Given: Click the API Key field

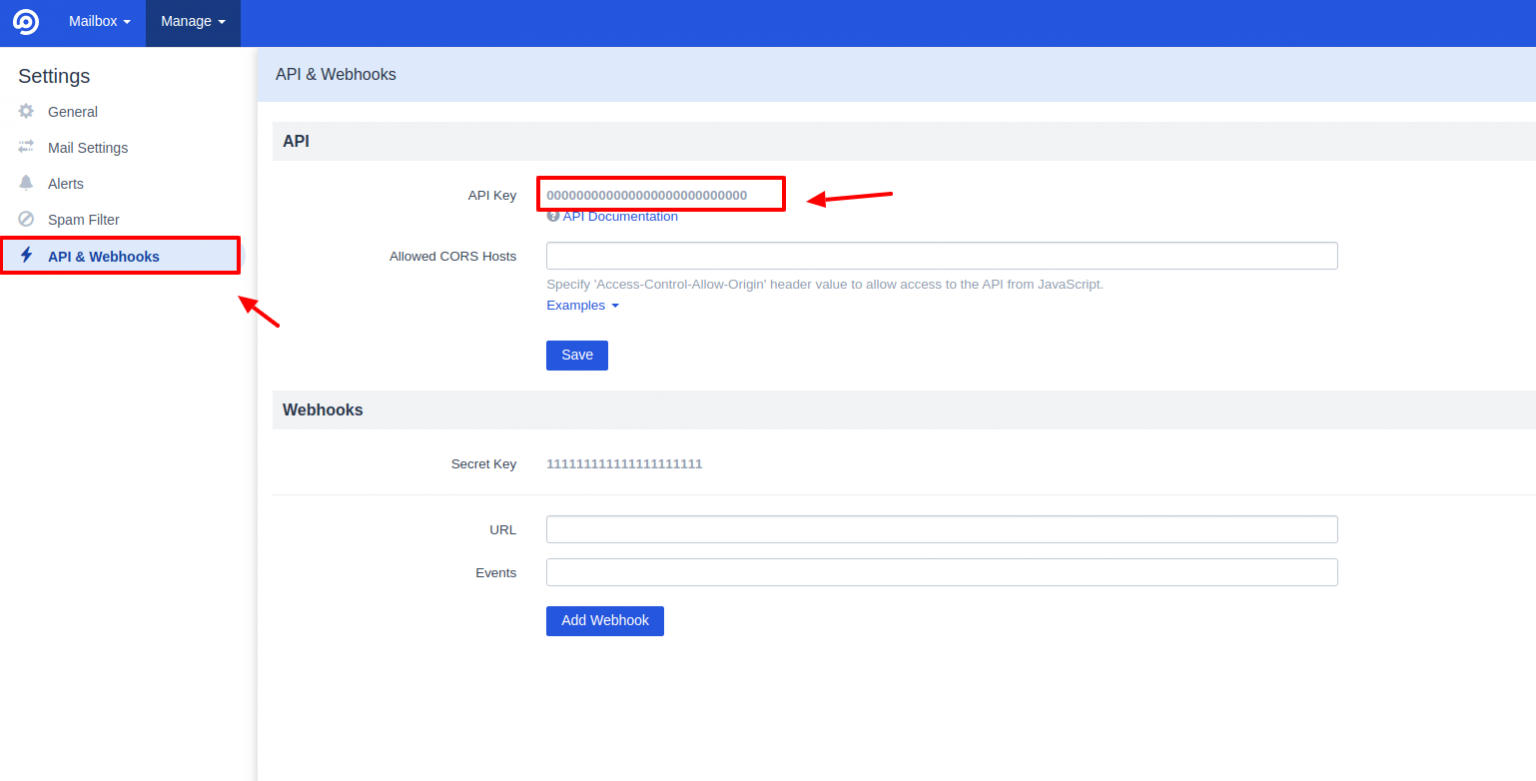Looking at the screenshot, I should pyautogui.click(x=660, y=193).
